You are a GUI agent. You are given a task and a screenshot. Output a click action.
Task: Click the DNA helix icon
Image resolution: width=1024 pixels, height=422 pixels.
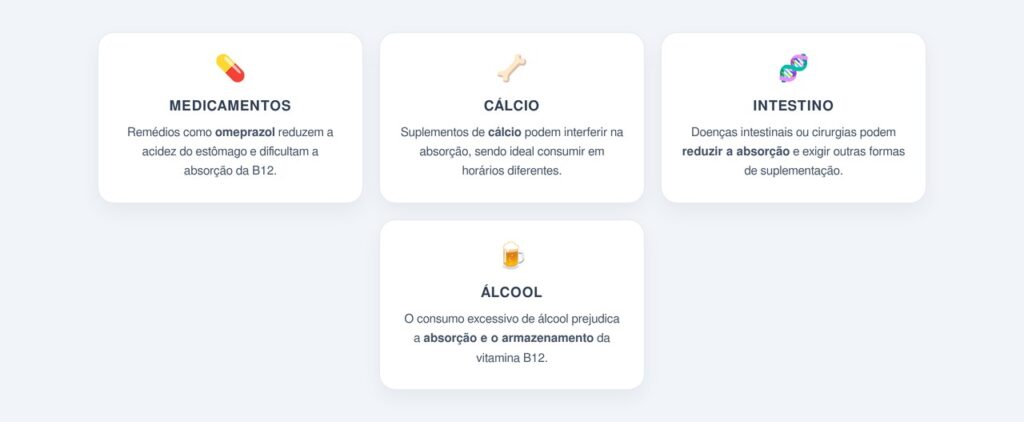tap(793, 68)
